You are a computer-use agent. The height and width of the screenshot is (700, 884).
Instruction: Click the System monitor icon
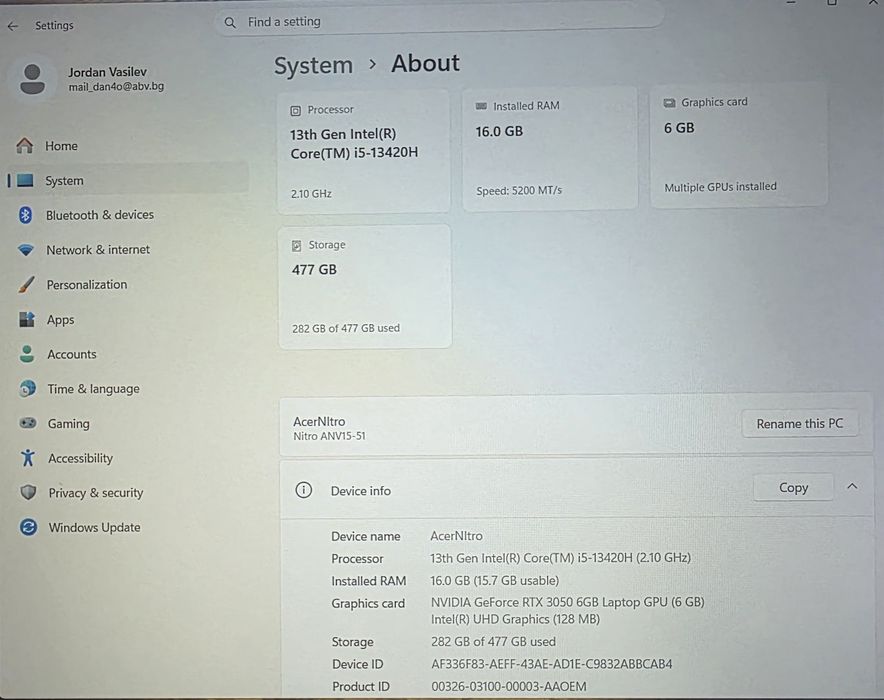tap(25, 180)
